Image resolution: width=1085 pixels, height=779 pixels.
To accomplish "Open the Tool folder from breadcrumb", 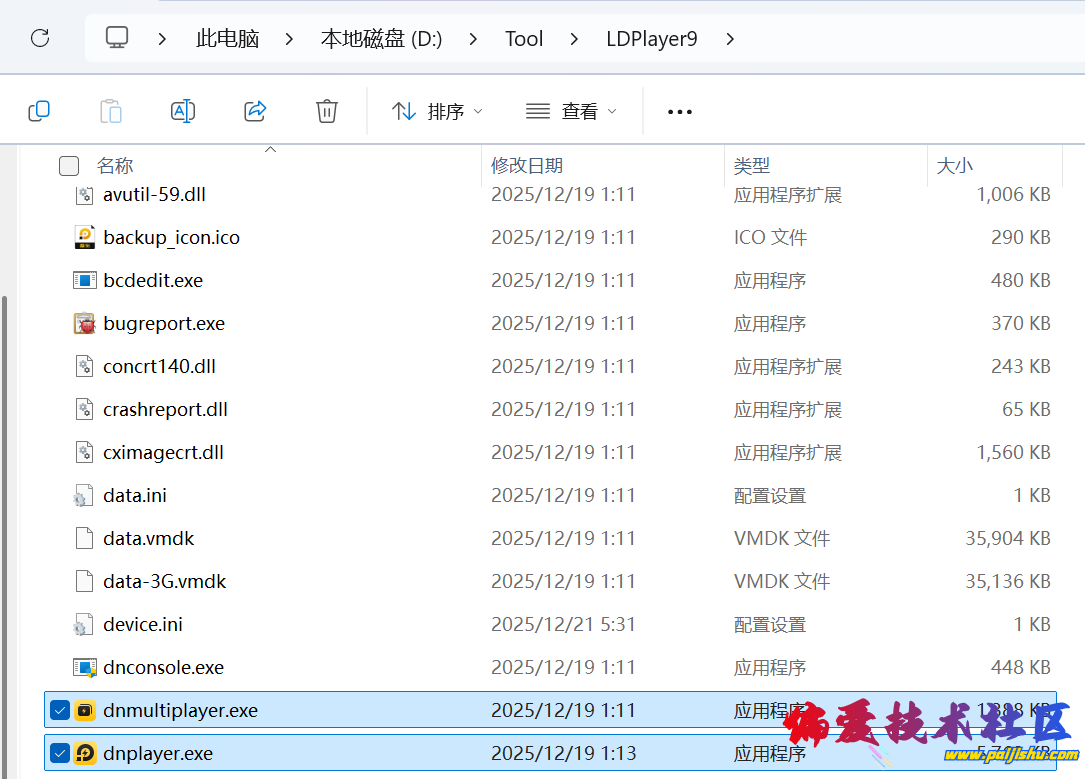I will (x=523, y=38).
